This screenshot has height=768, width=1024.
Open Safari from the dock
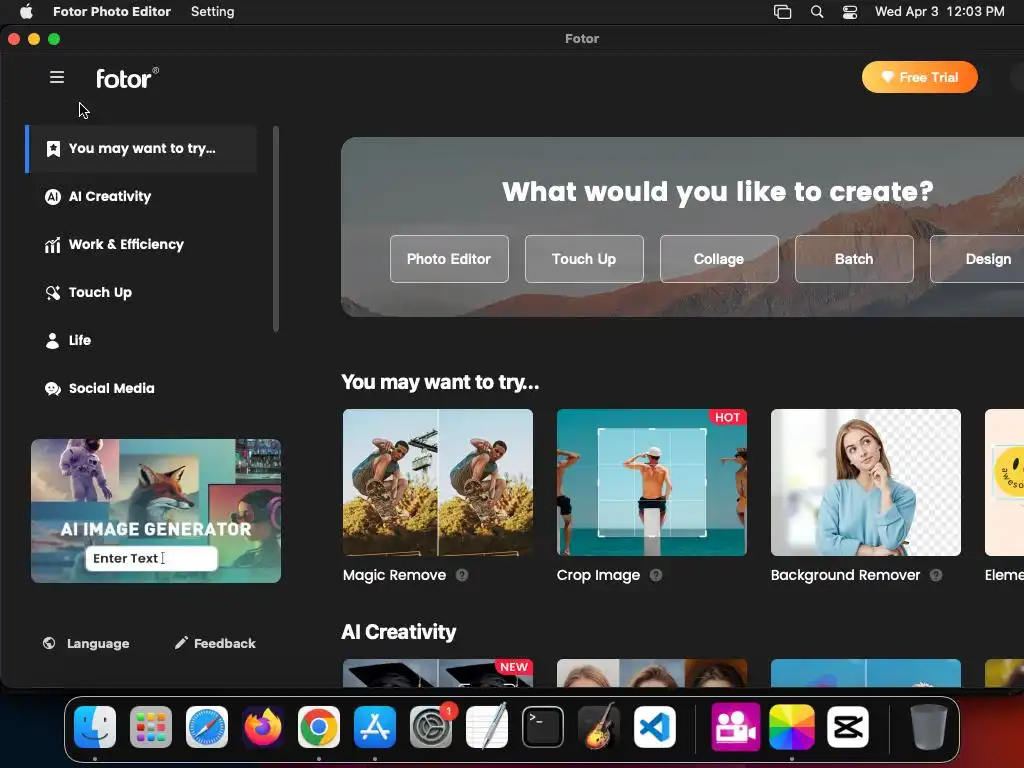click(207, 727)
